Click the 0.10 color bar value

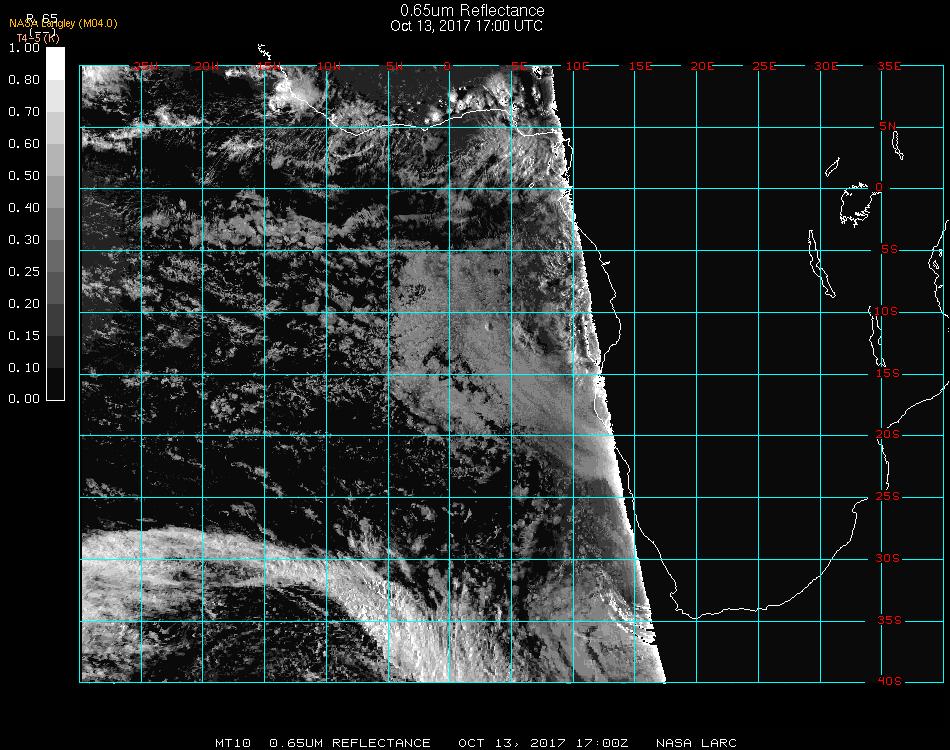[24, 368]
